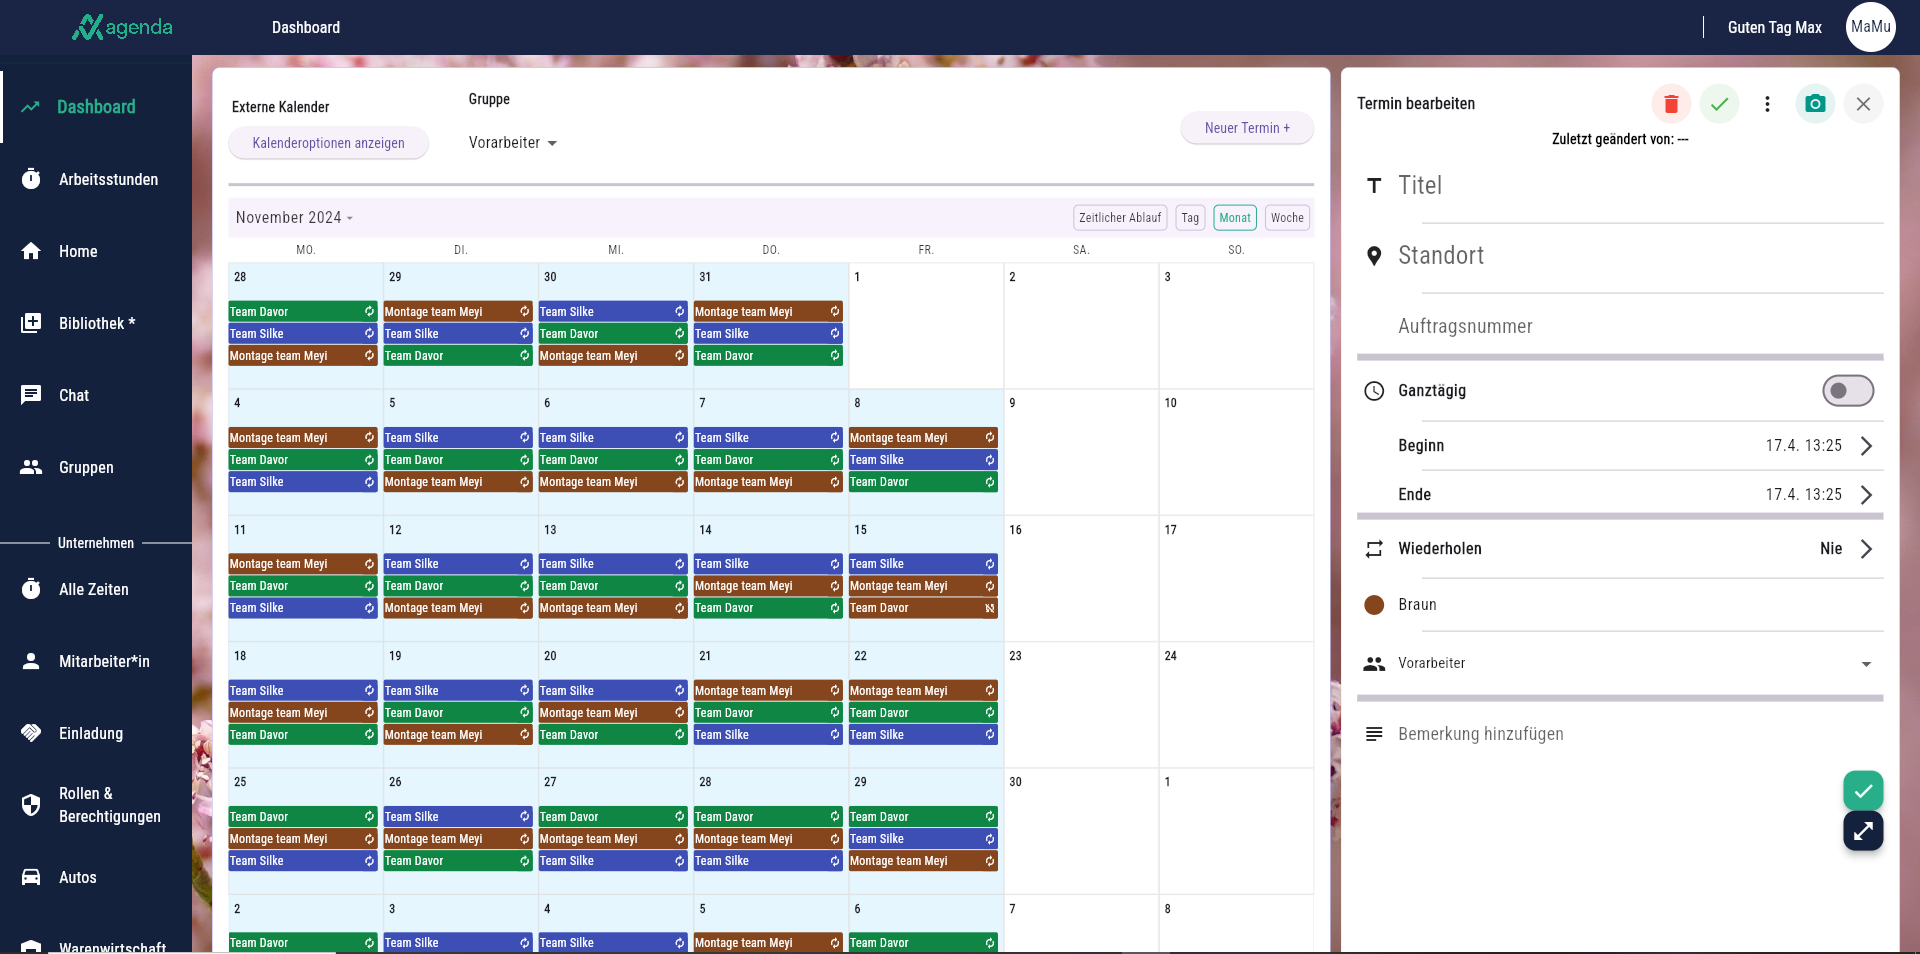Expand the panel with the diagonal arrow icon
This screenshot has width=1920, height=954.
click(1862, 831)
